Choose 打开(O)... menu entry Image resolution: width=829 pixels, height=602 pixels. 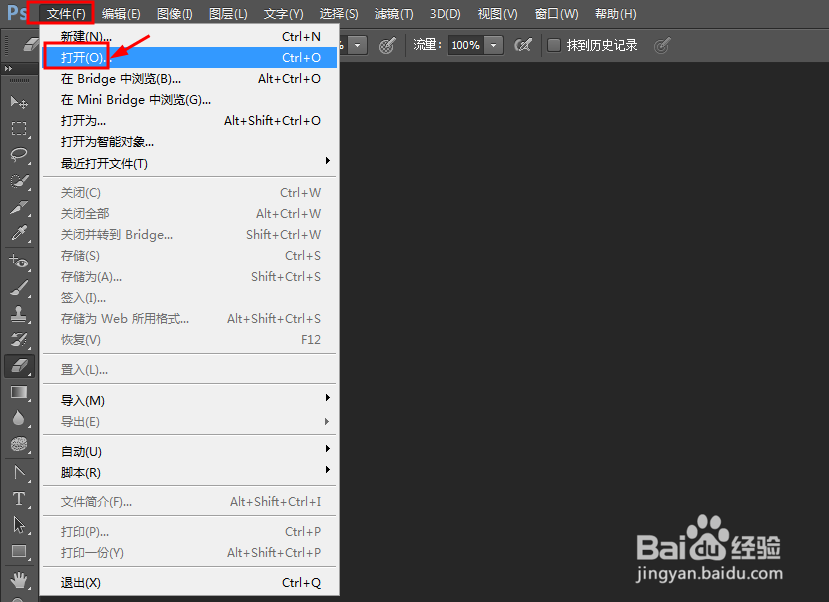190,58
